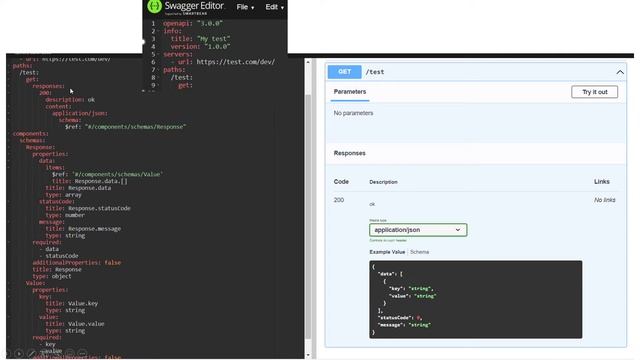Click the $ref '#/components/schemas/Value' line
This screenshot has width=640, height=360.
(107, 174)
